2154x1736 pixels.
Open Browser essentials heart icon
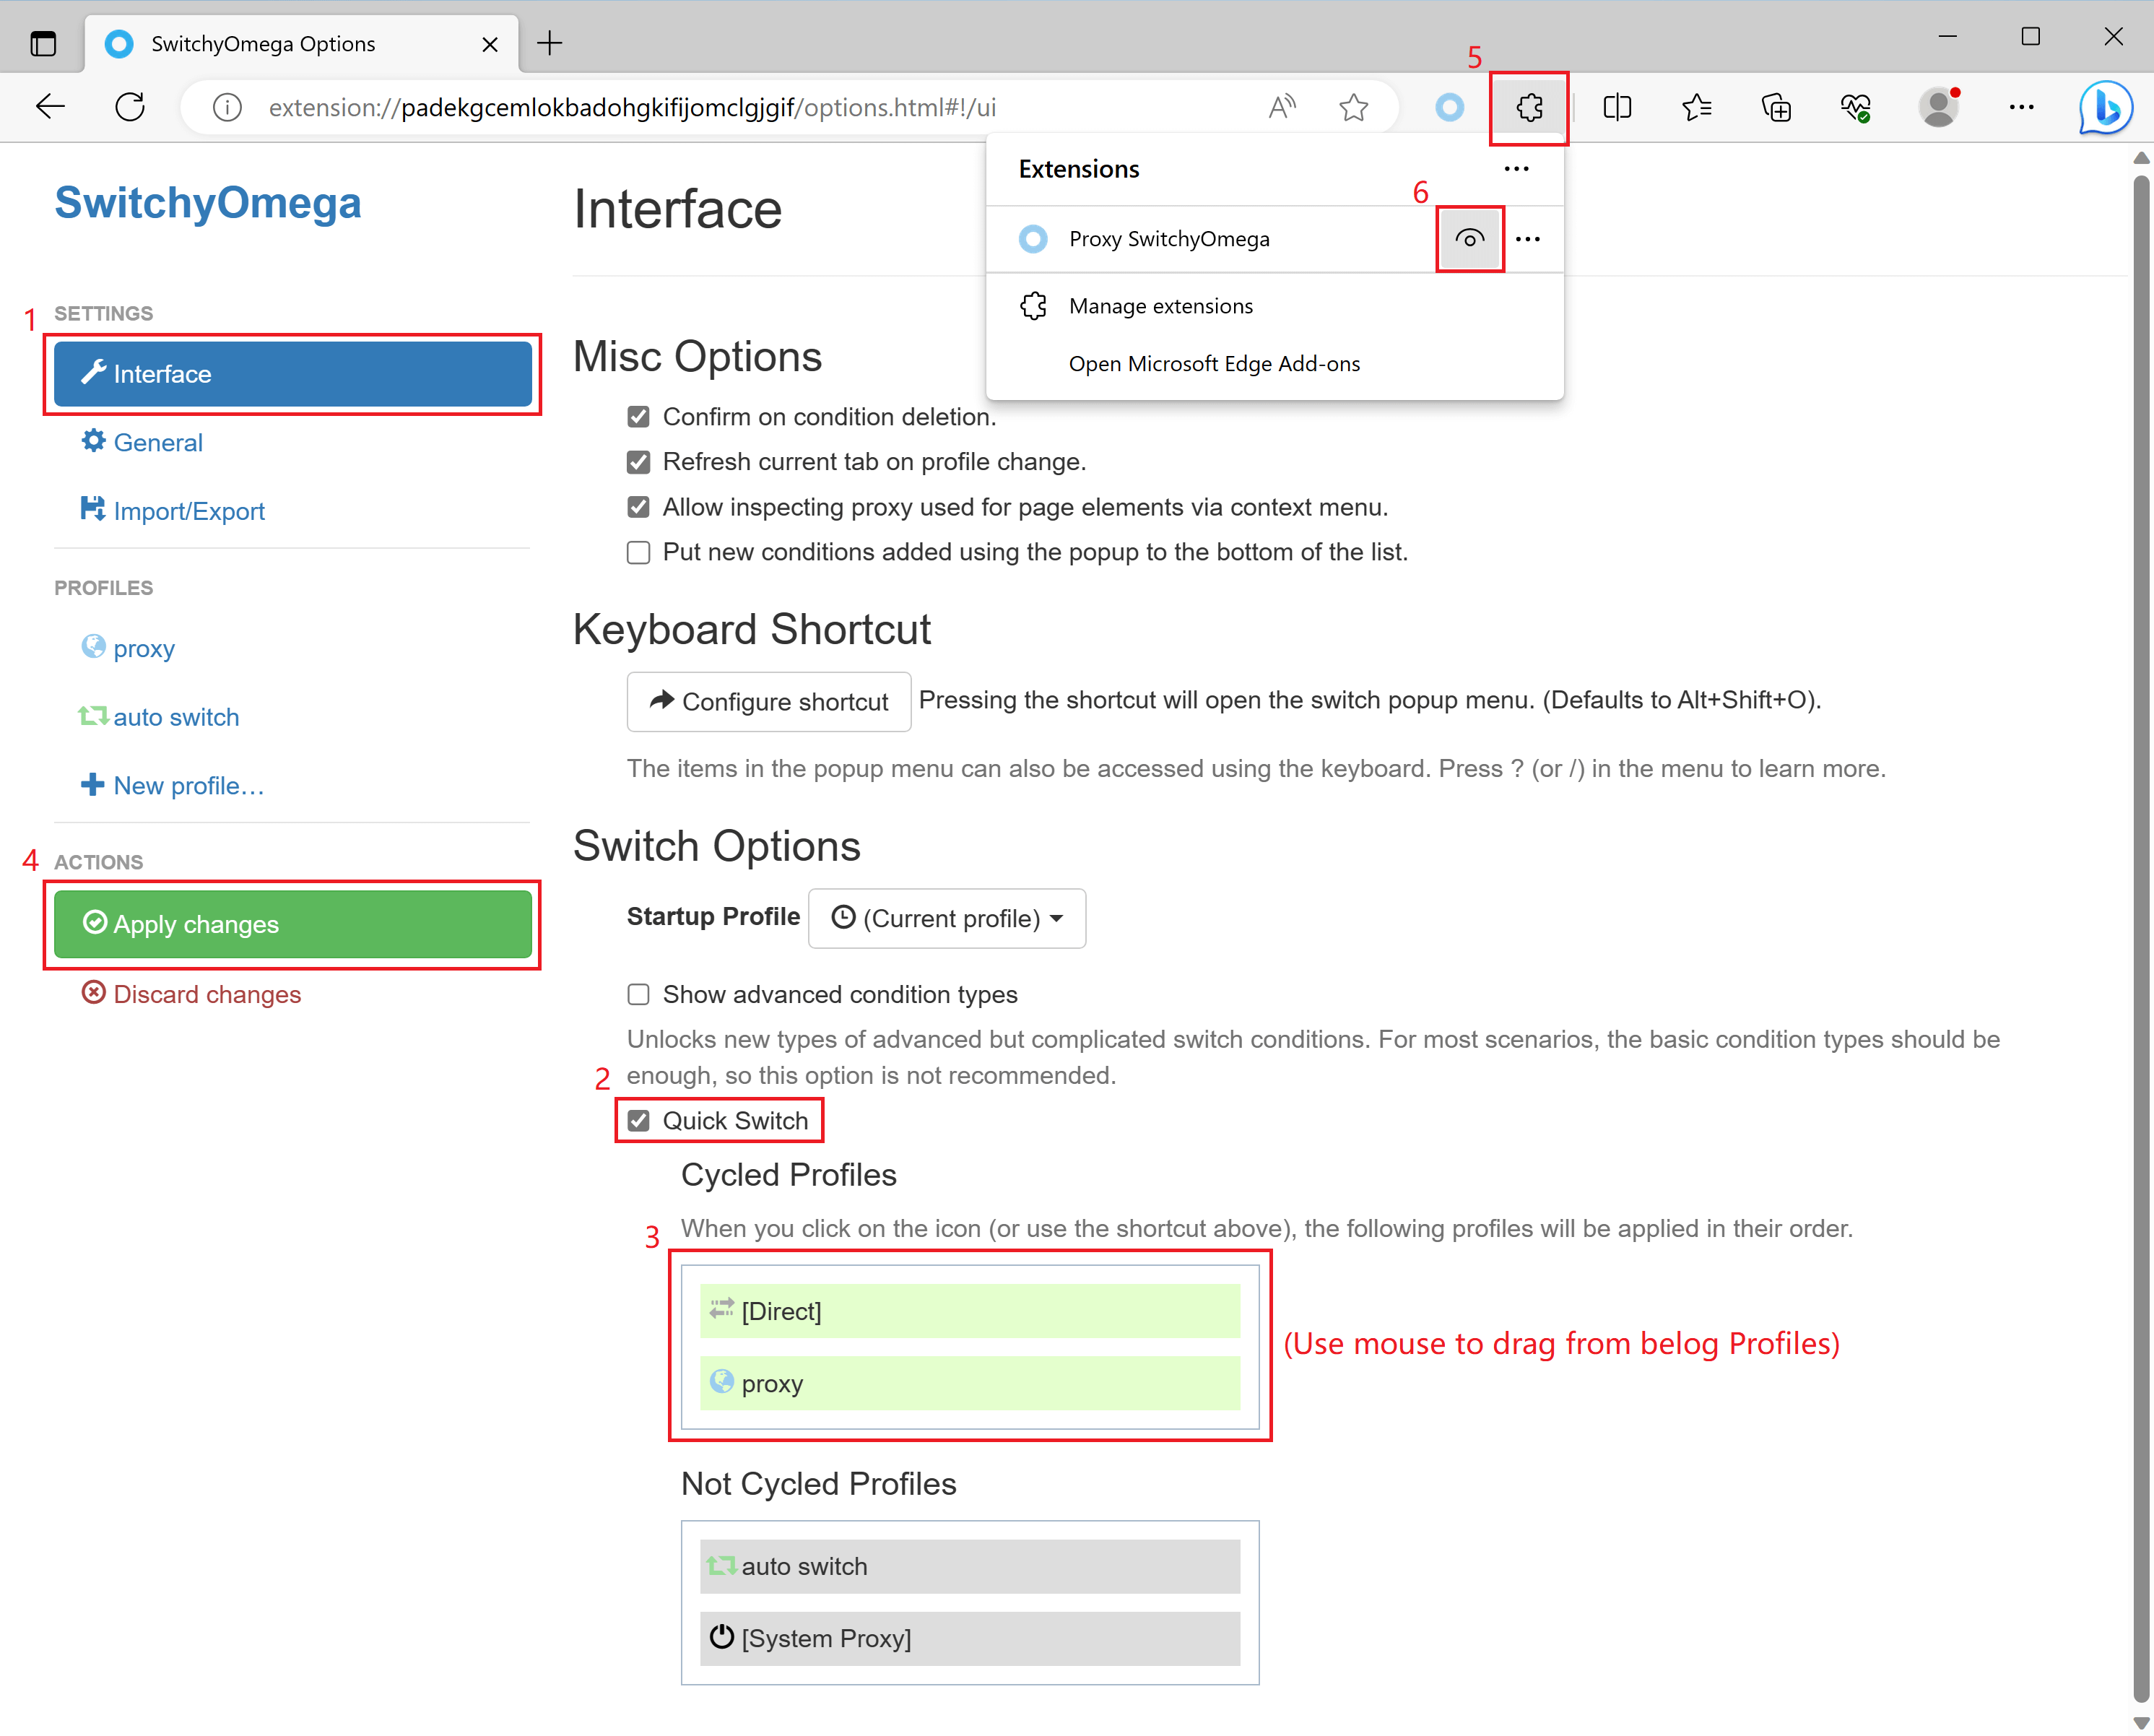tap(1856, 107)
